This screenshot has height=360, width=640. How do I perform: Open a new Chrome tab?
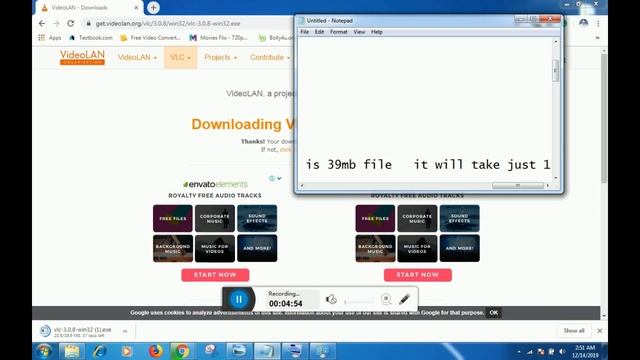point(153,7)
